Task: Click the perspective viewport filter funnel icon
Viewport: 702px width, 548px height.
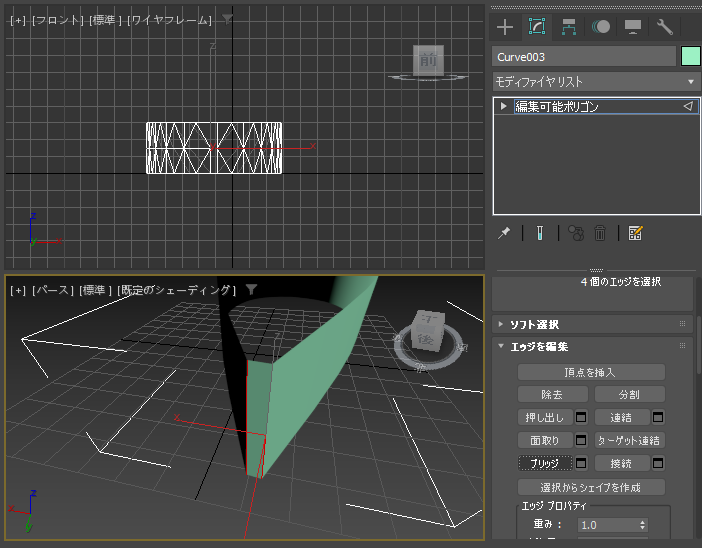Action: [x=252, y=290]
